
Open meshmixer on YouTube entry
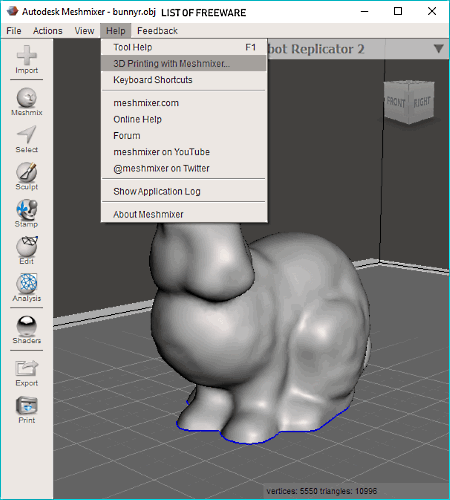(184, 152)
